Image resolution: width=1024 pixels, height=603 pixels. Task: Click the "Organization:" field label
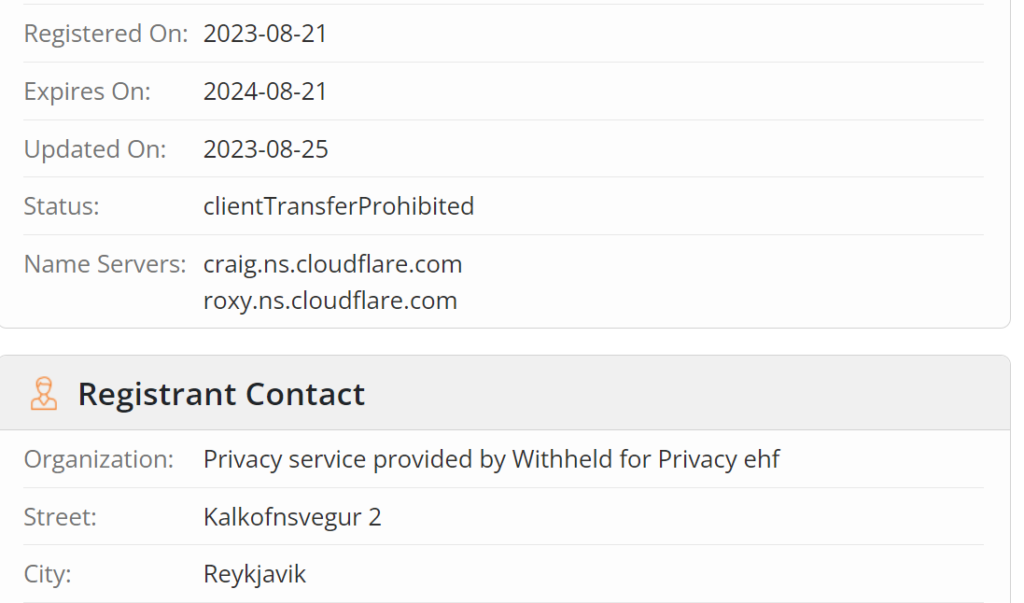coord(98,460)
